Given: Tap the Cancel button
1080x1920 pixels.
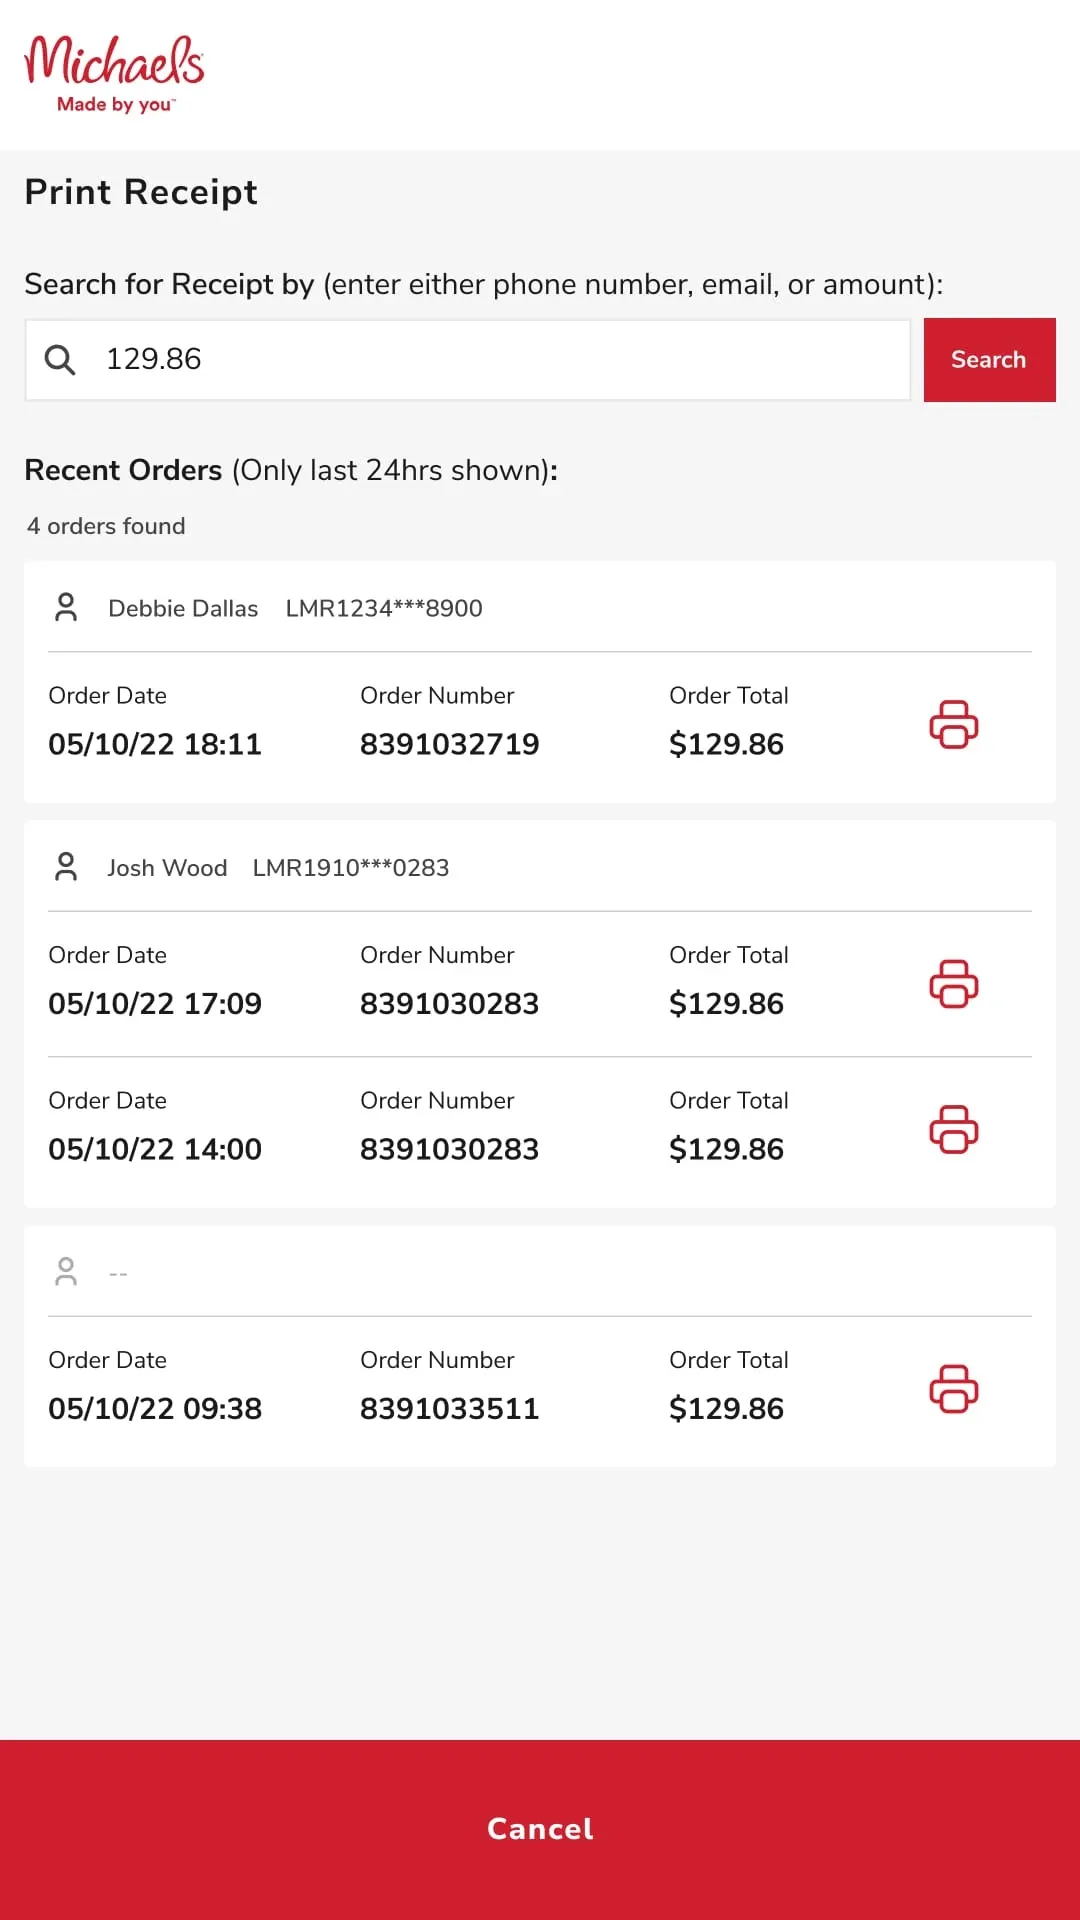Looking at the screenshot, I should click(x=540, y=1829).
